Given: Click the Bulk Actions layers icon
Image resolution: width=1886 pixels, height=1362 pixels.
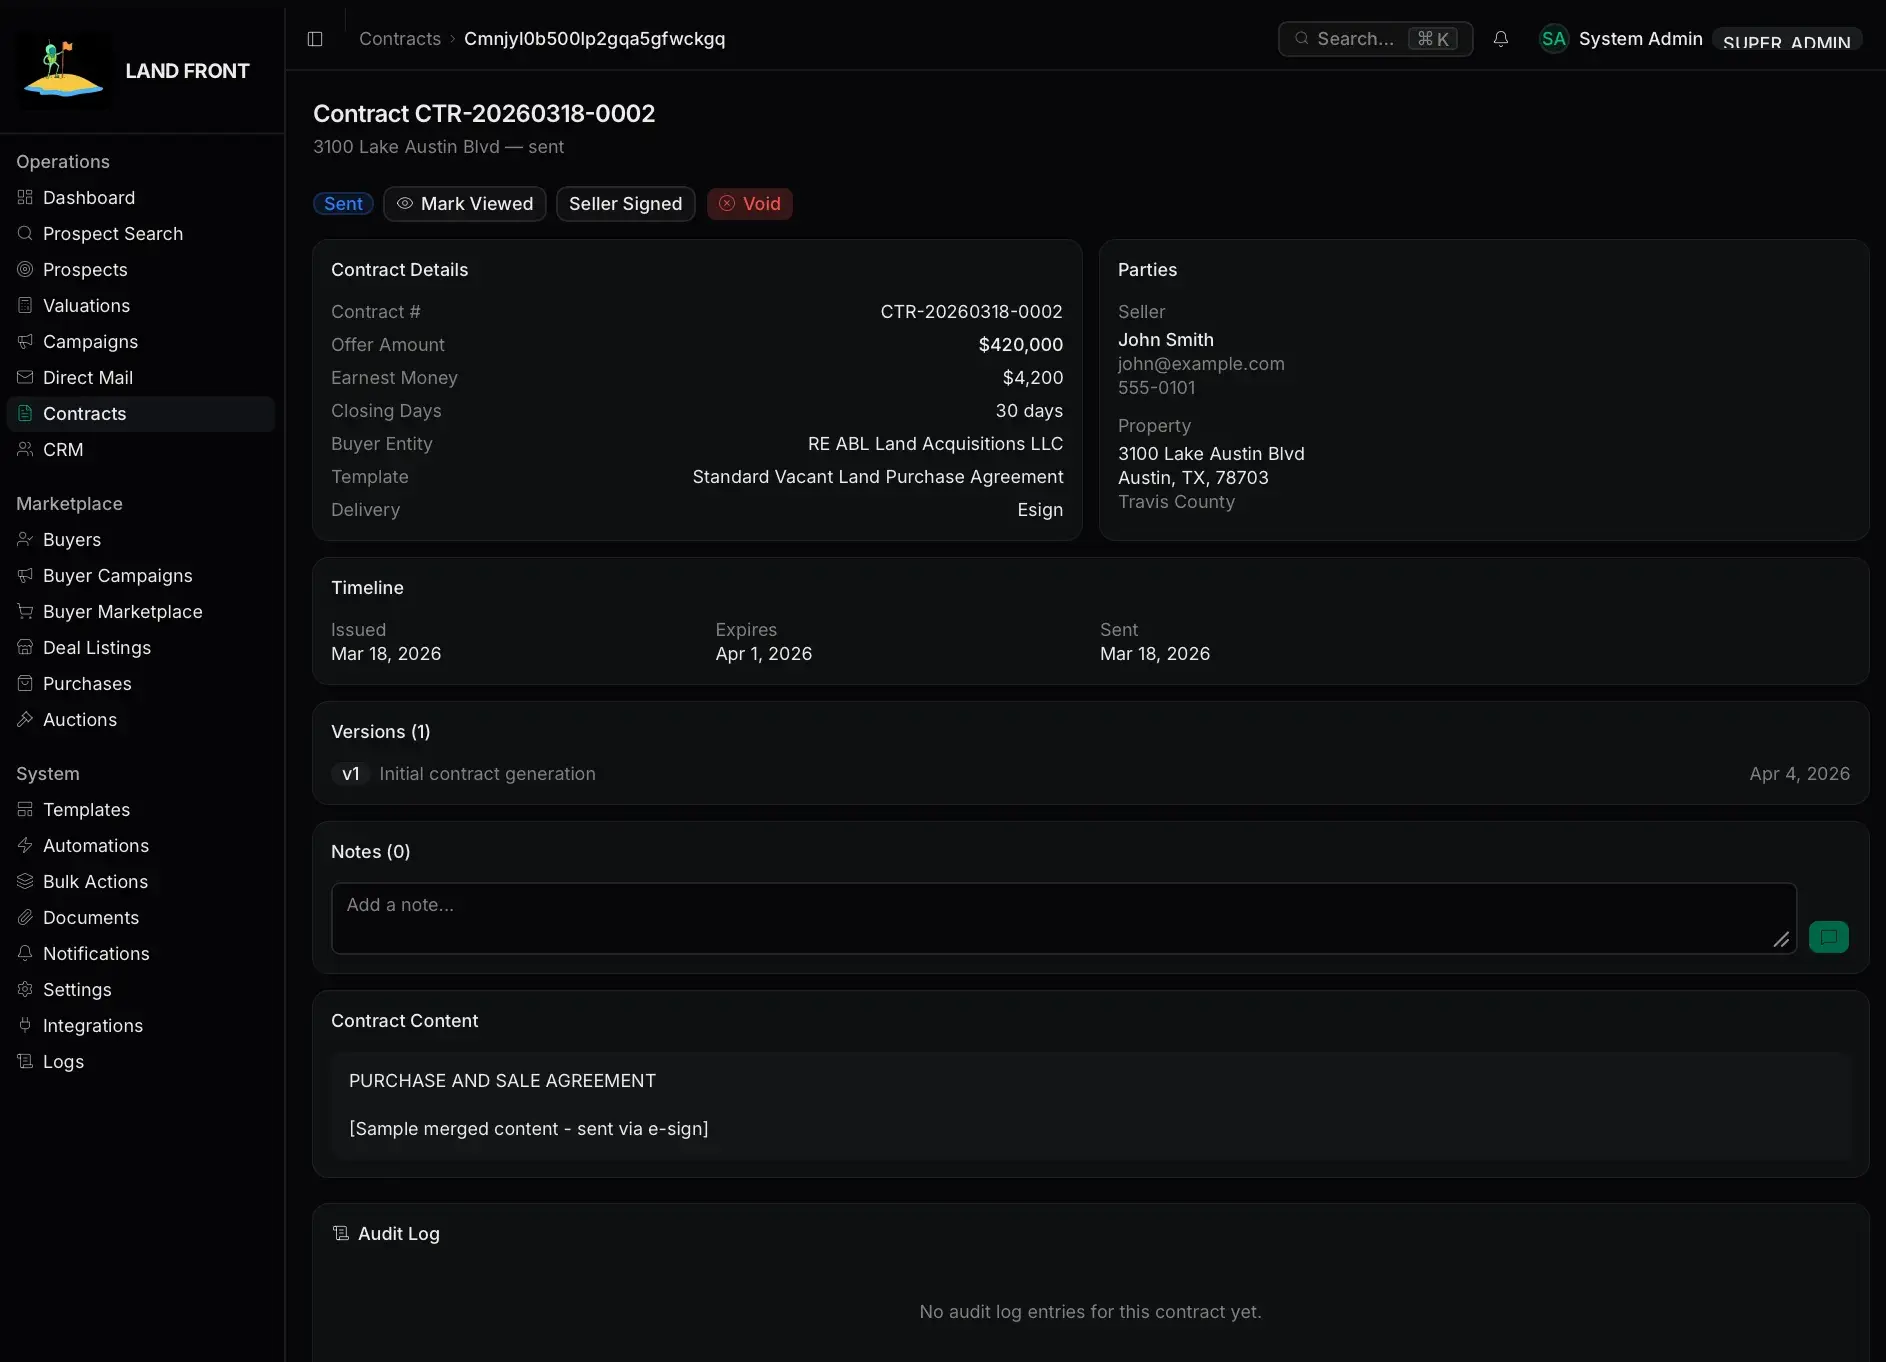Looking at the screenshot, I should pyautogui.click(x=25, y=882).
